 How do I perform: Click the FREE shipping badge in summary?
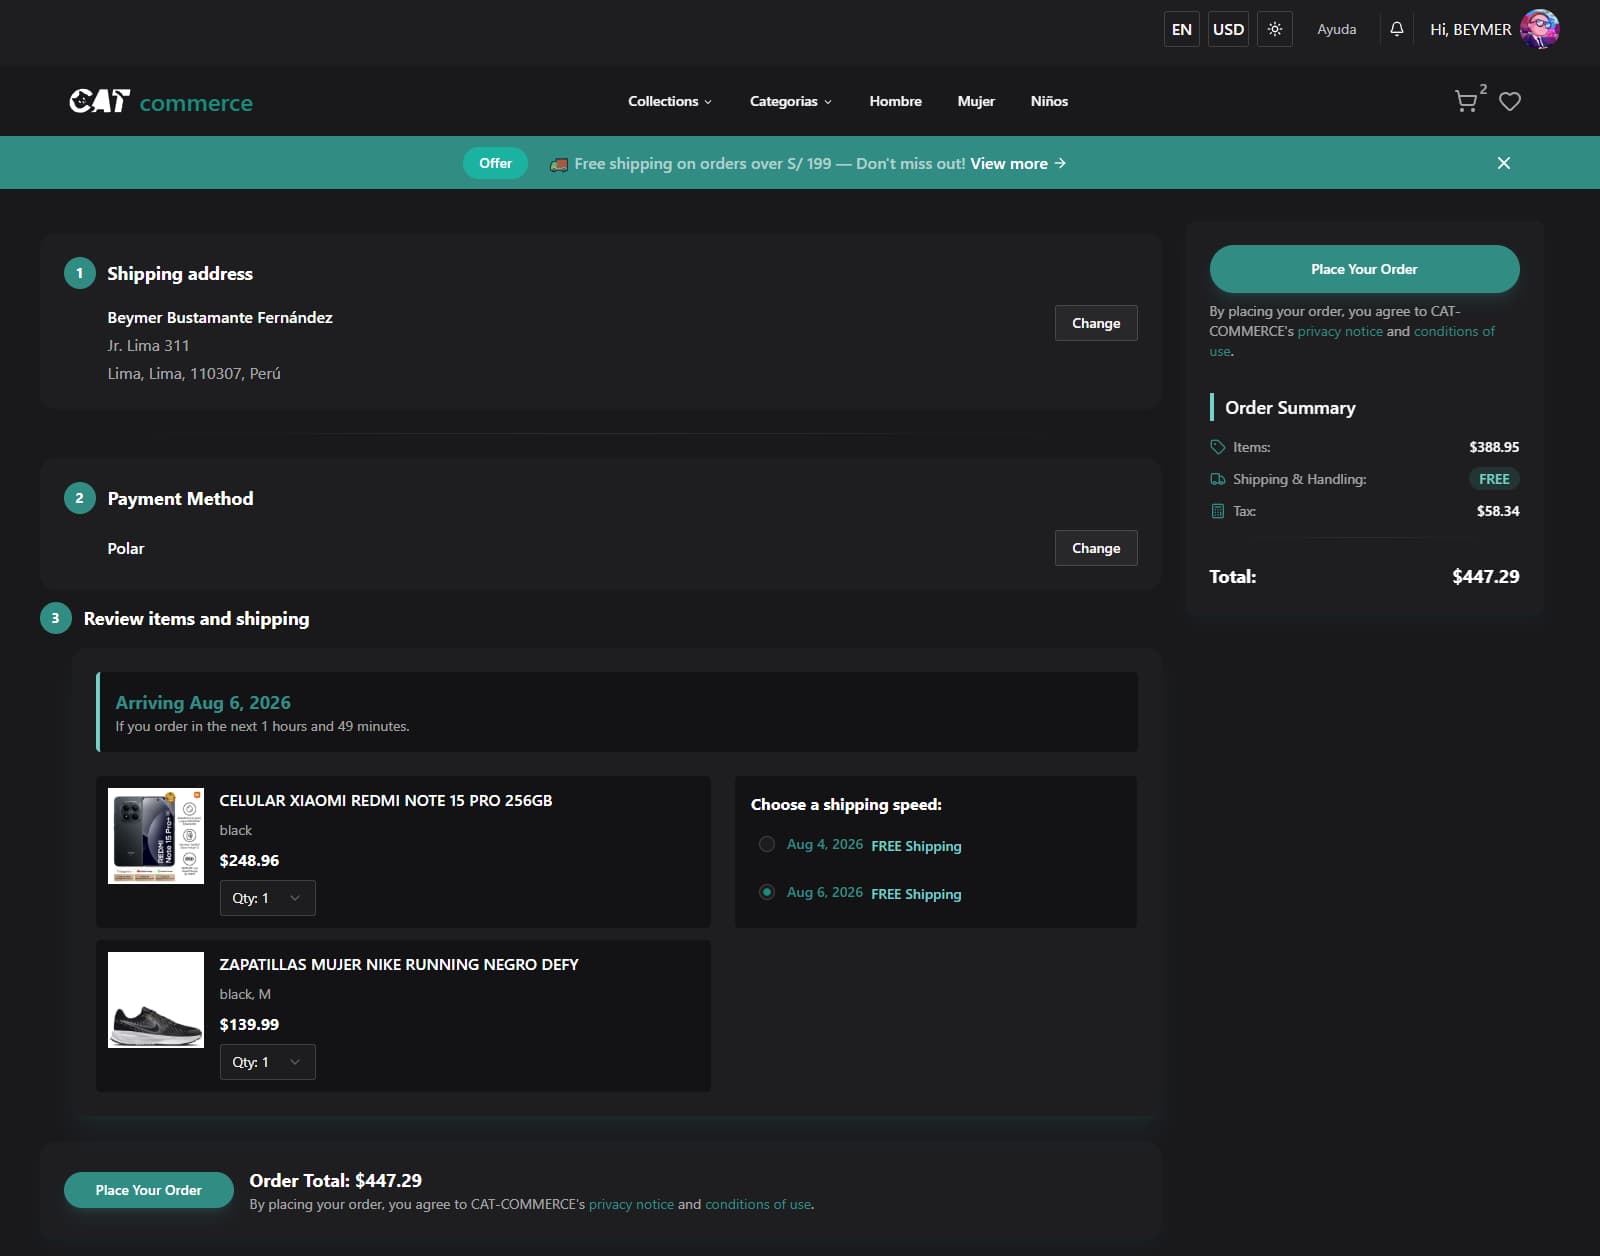click(1494, 479)
